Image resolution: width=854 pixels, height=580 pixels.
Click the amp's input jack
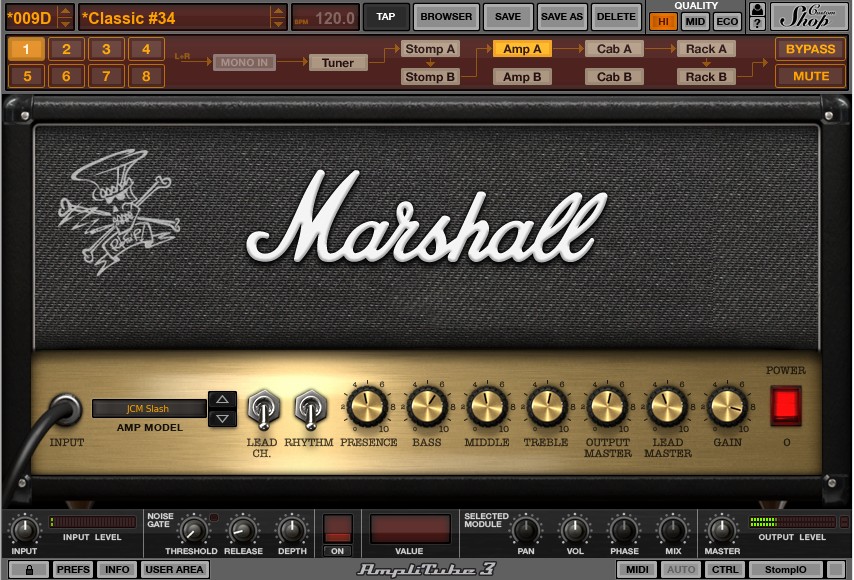click(65, 410)
